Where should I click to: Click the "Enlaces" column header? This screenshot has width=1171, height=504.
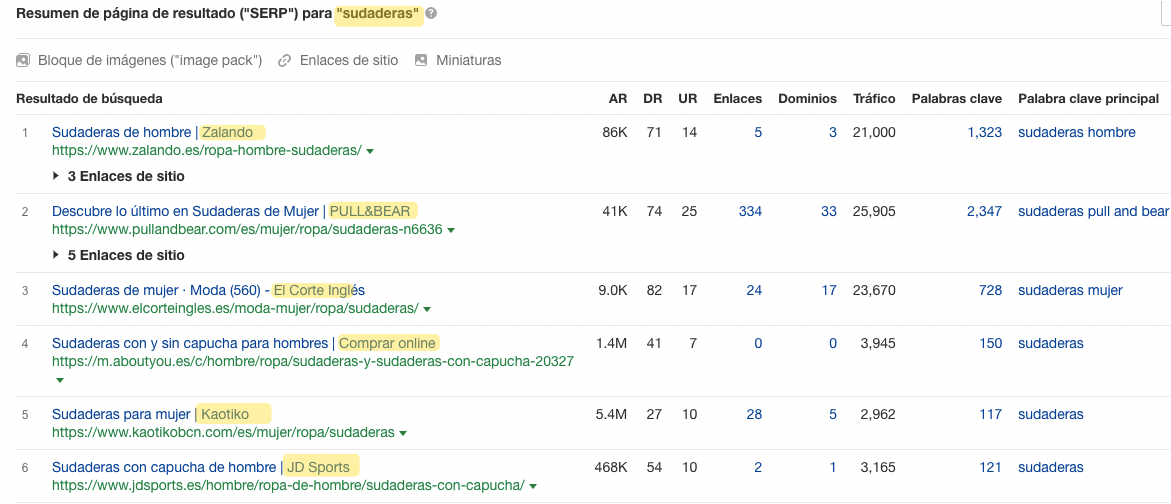[738, 99]
